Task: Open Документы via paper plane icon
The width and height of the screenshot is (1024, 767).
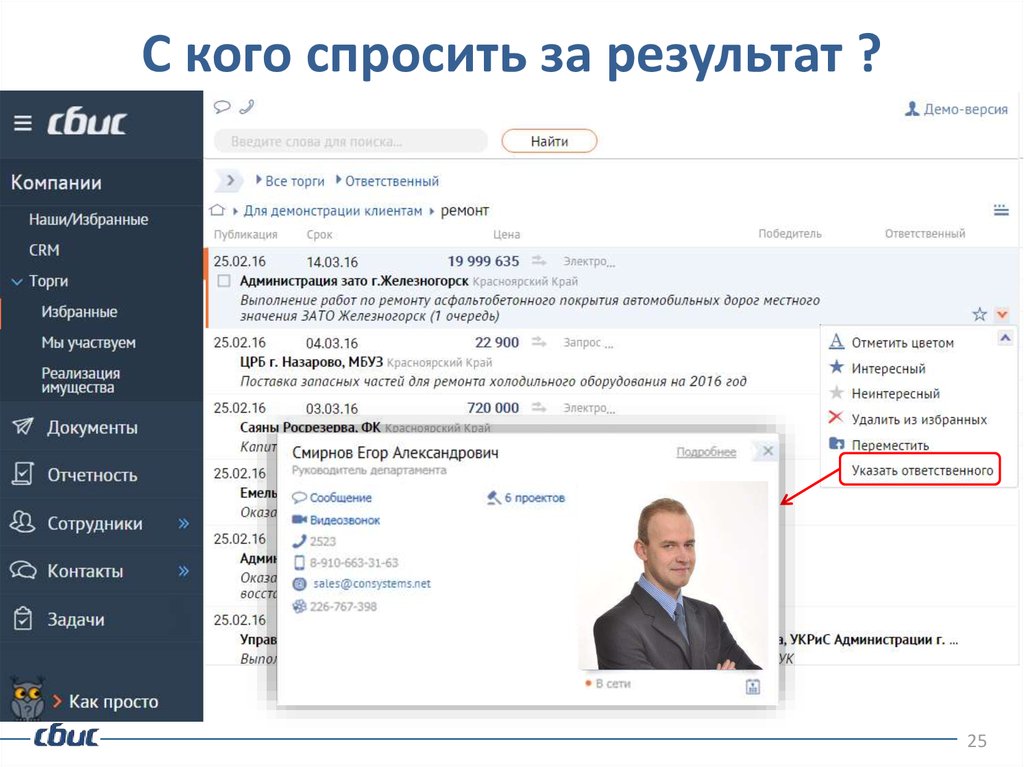Action: coord(24,427)
